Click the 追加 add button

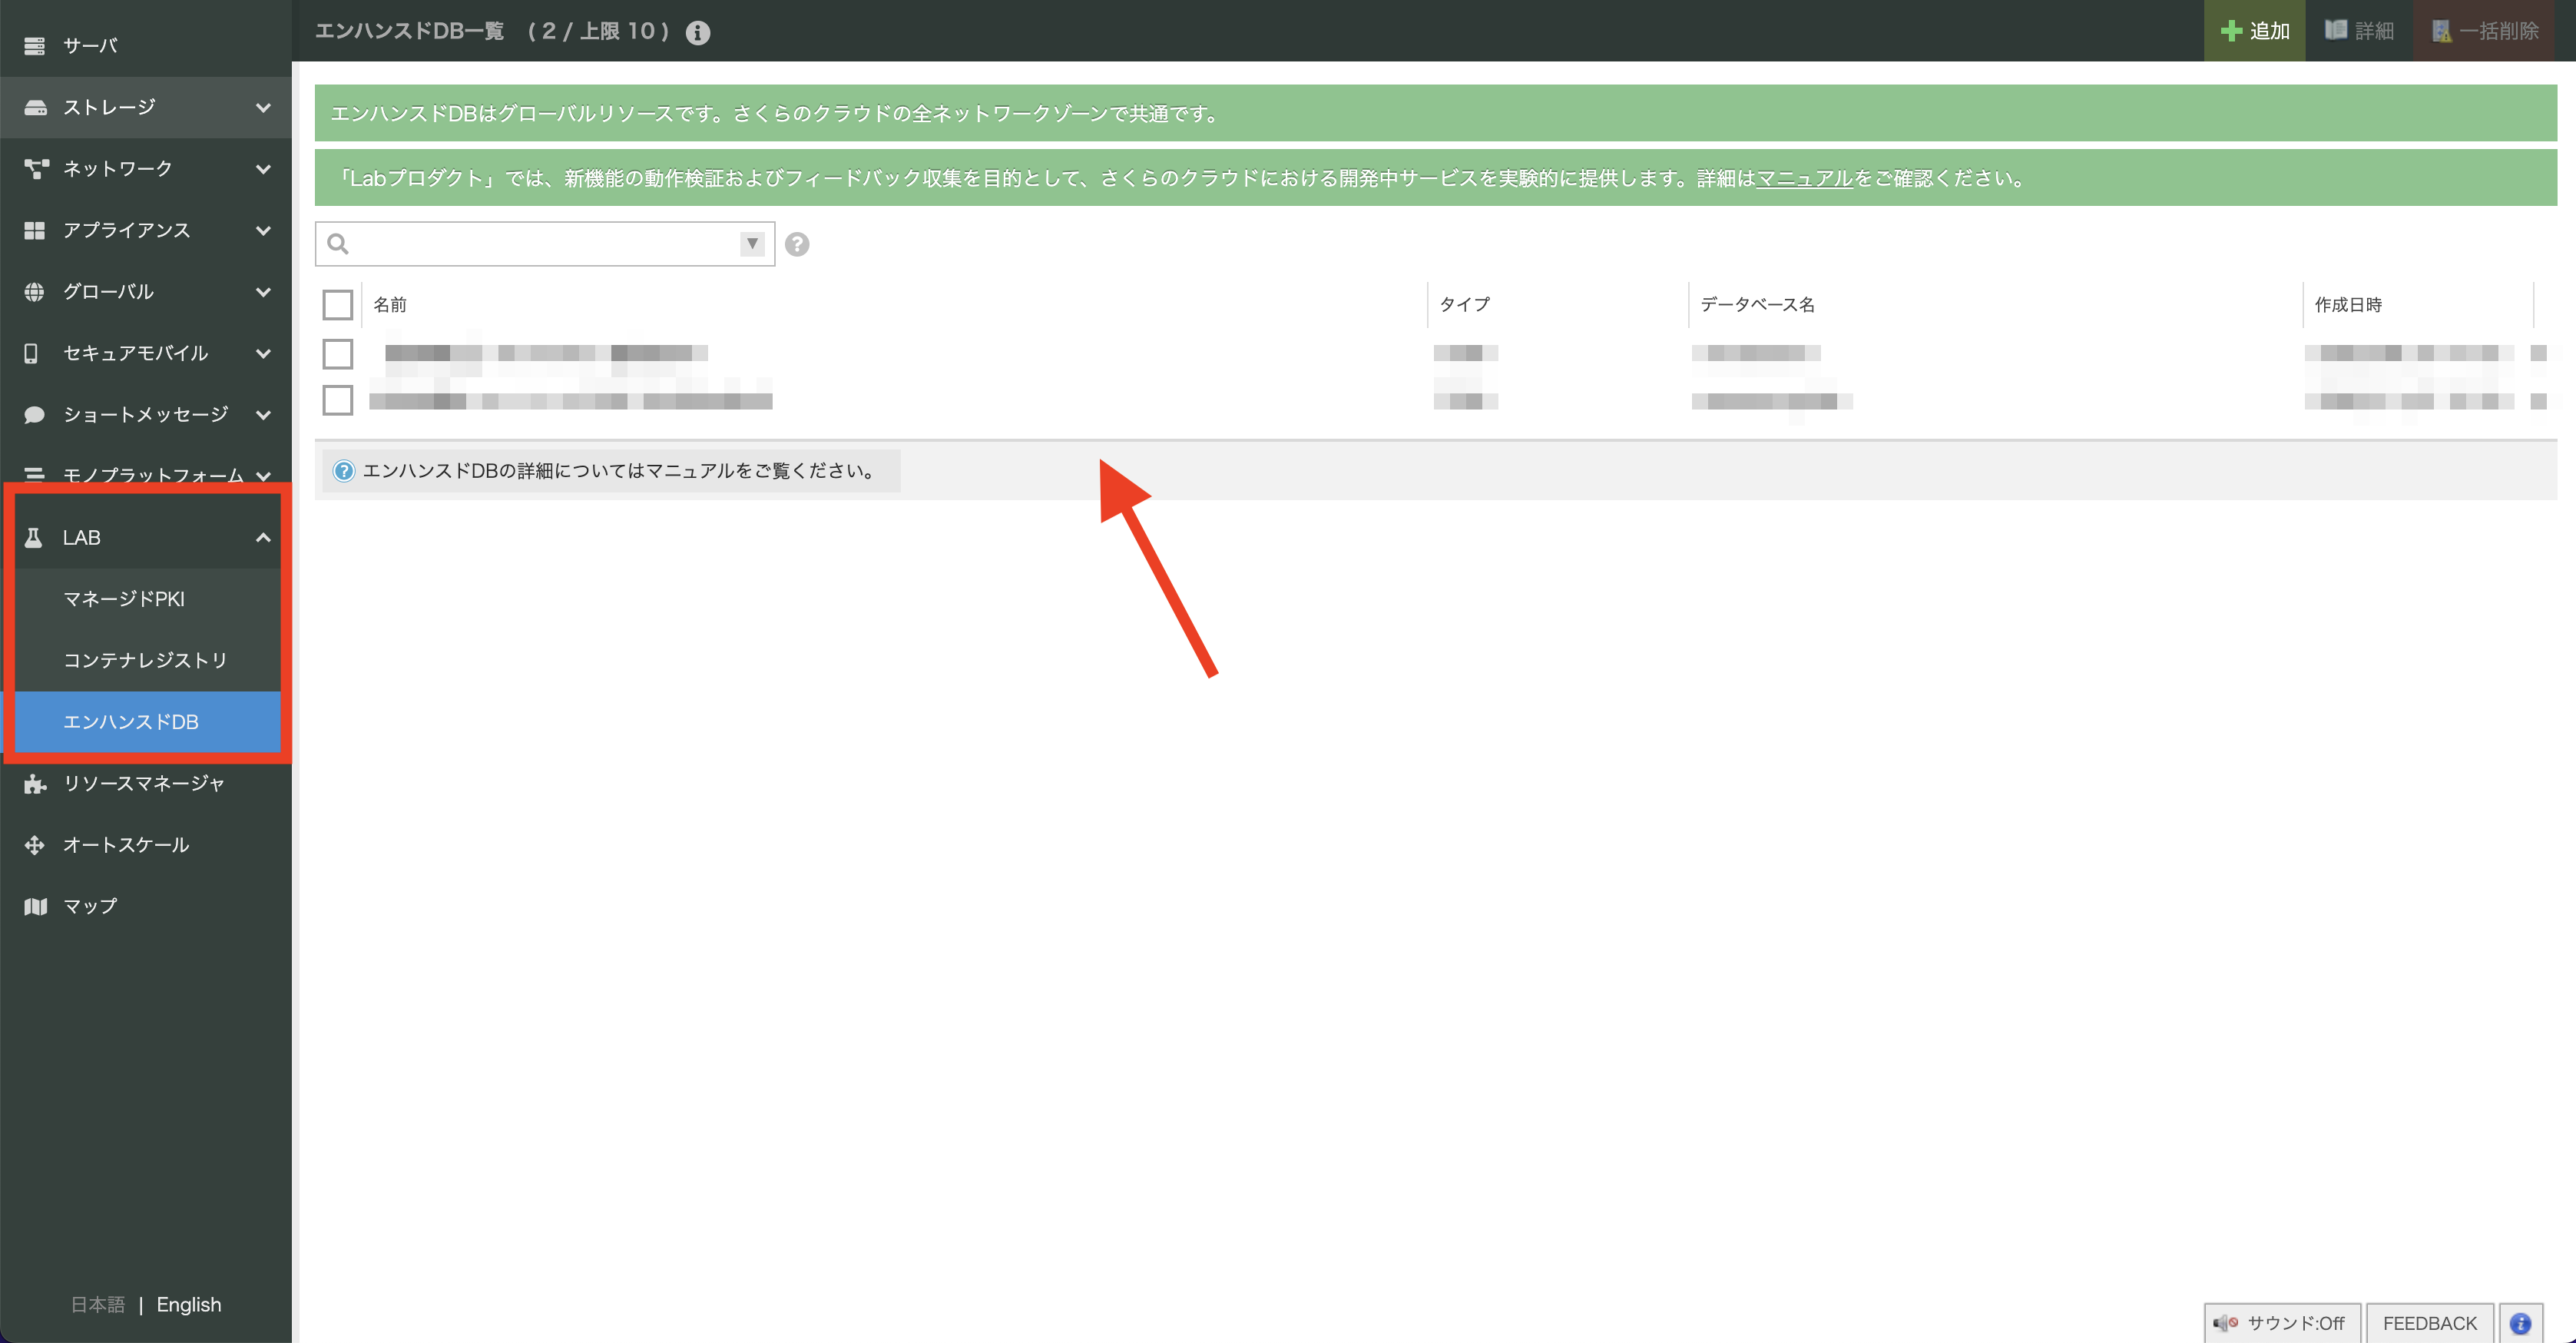[x=2254, y=31]
